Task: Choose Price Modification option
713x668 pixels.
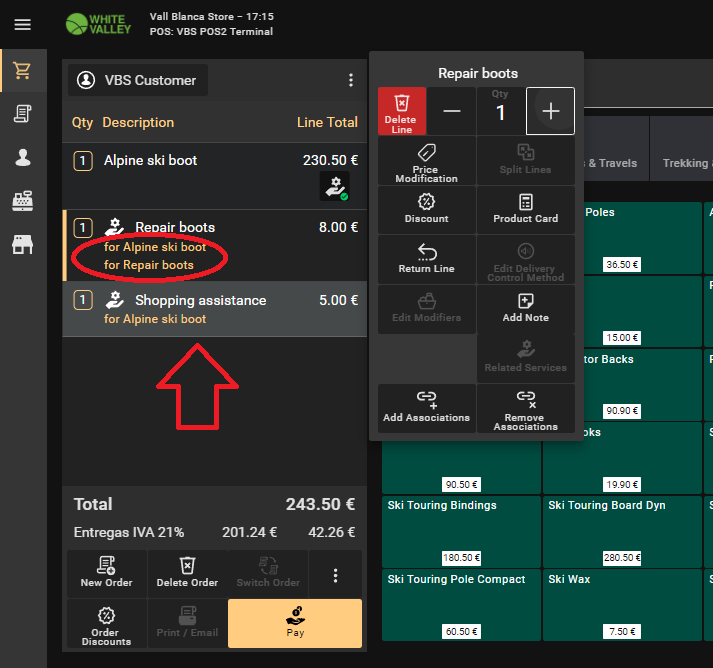Action: 427,161
